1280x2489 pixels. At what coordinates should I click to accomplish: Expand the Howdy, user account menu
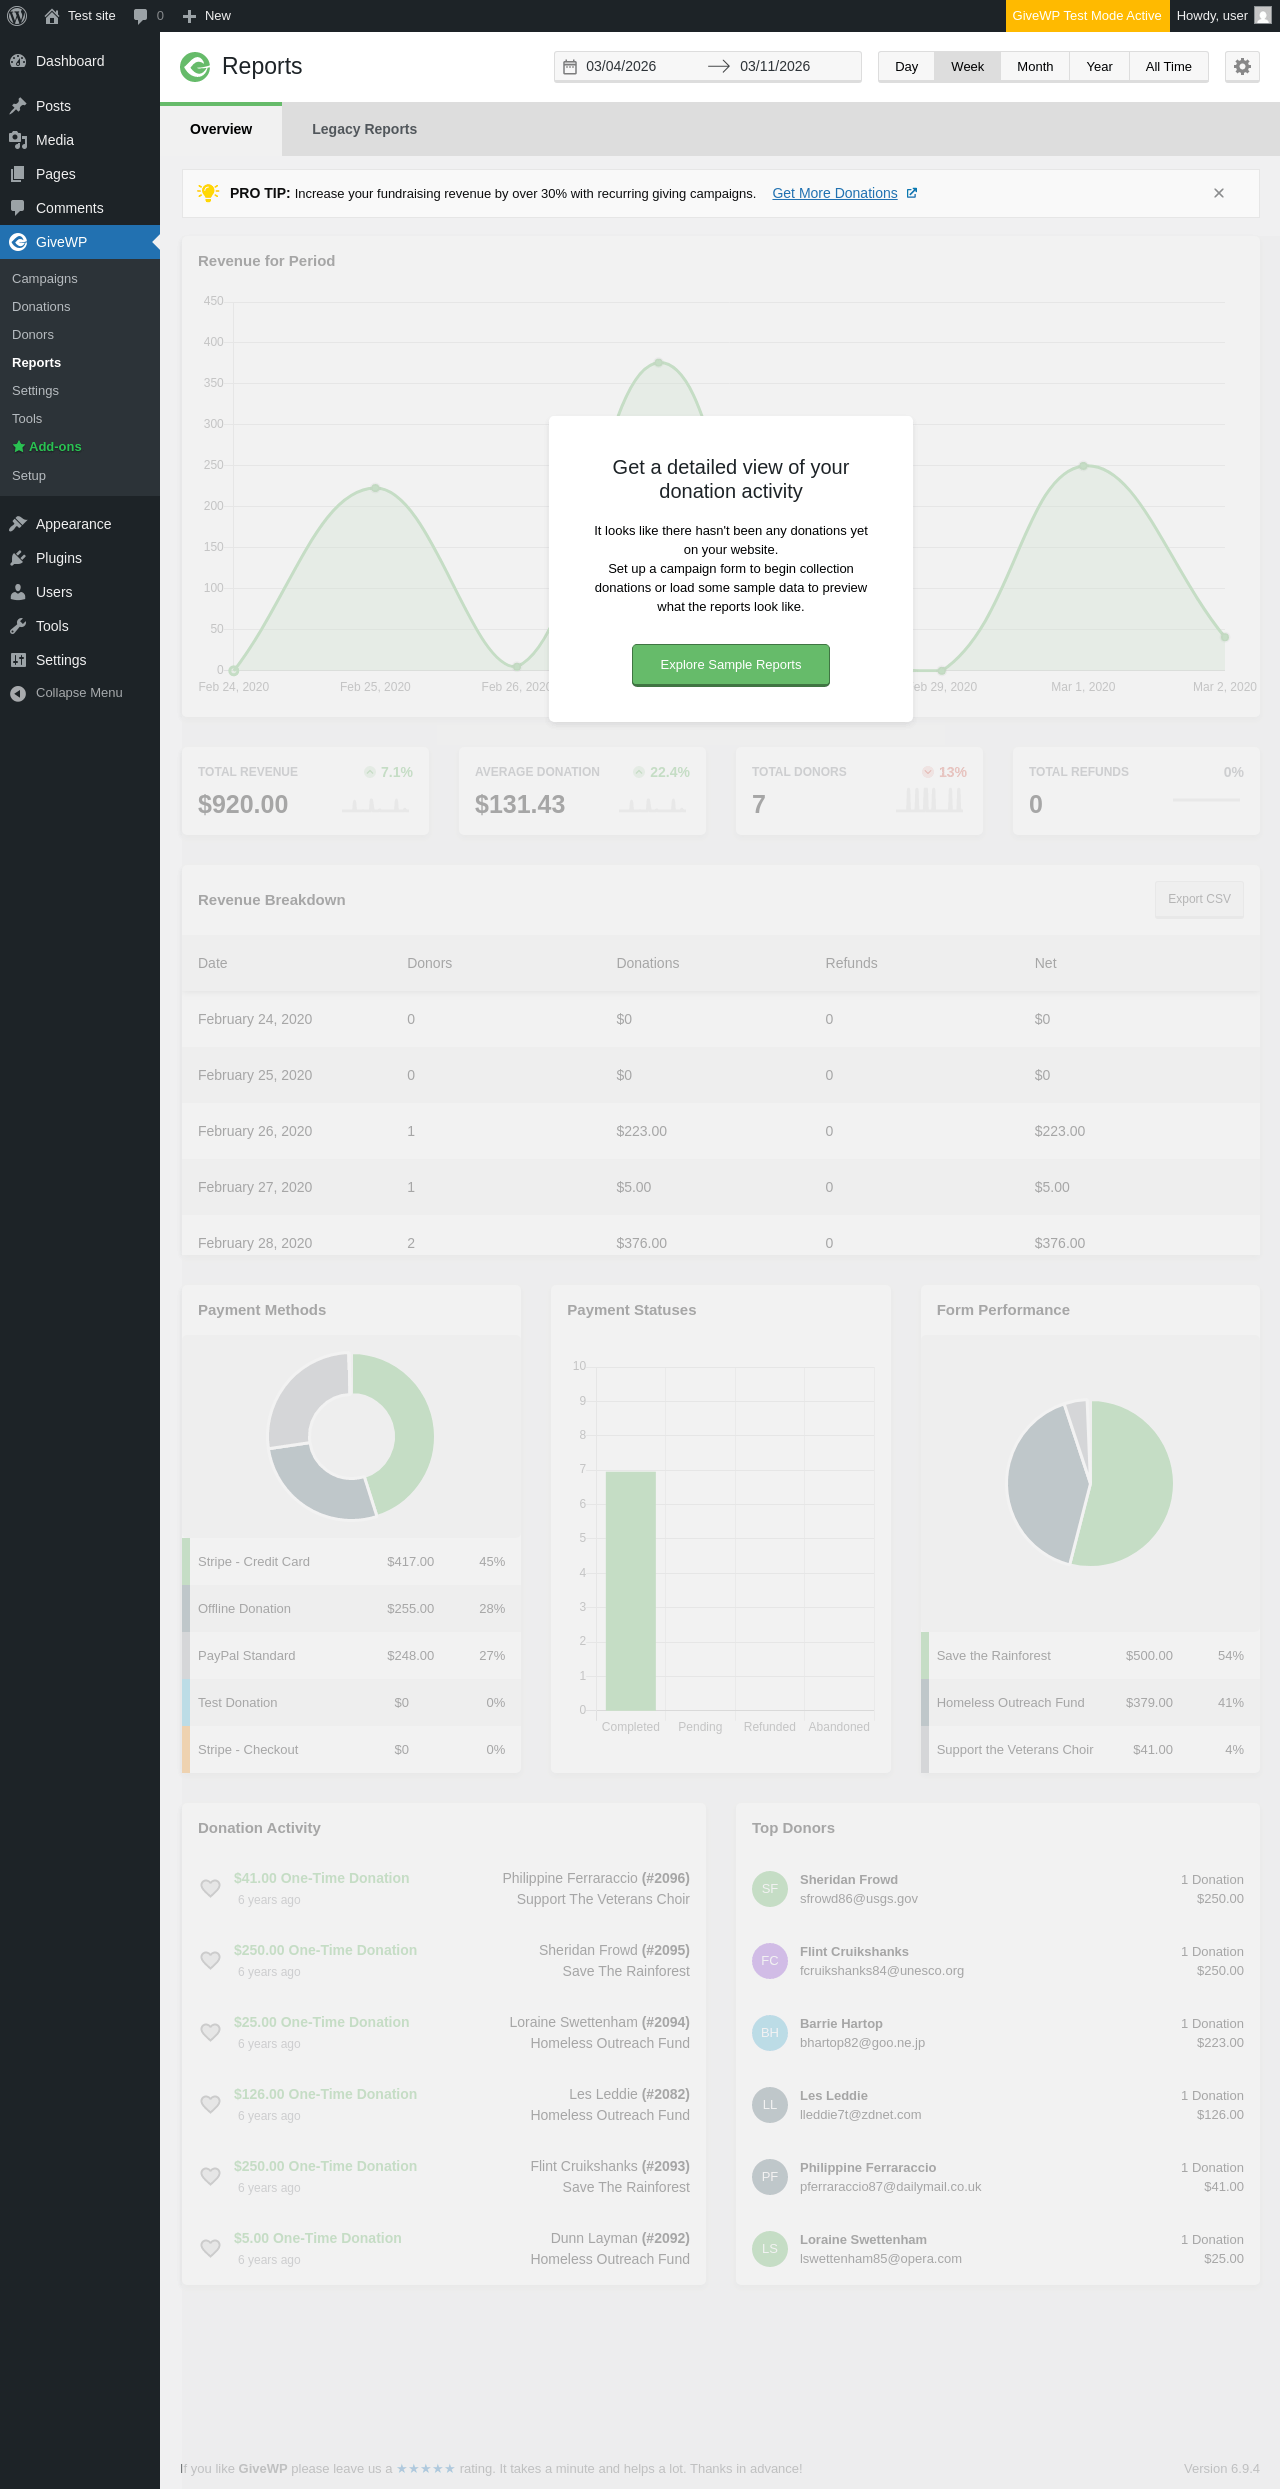[x=1224, y=16]
